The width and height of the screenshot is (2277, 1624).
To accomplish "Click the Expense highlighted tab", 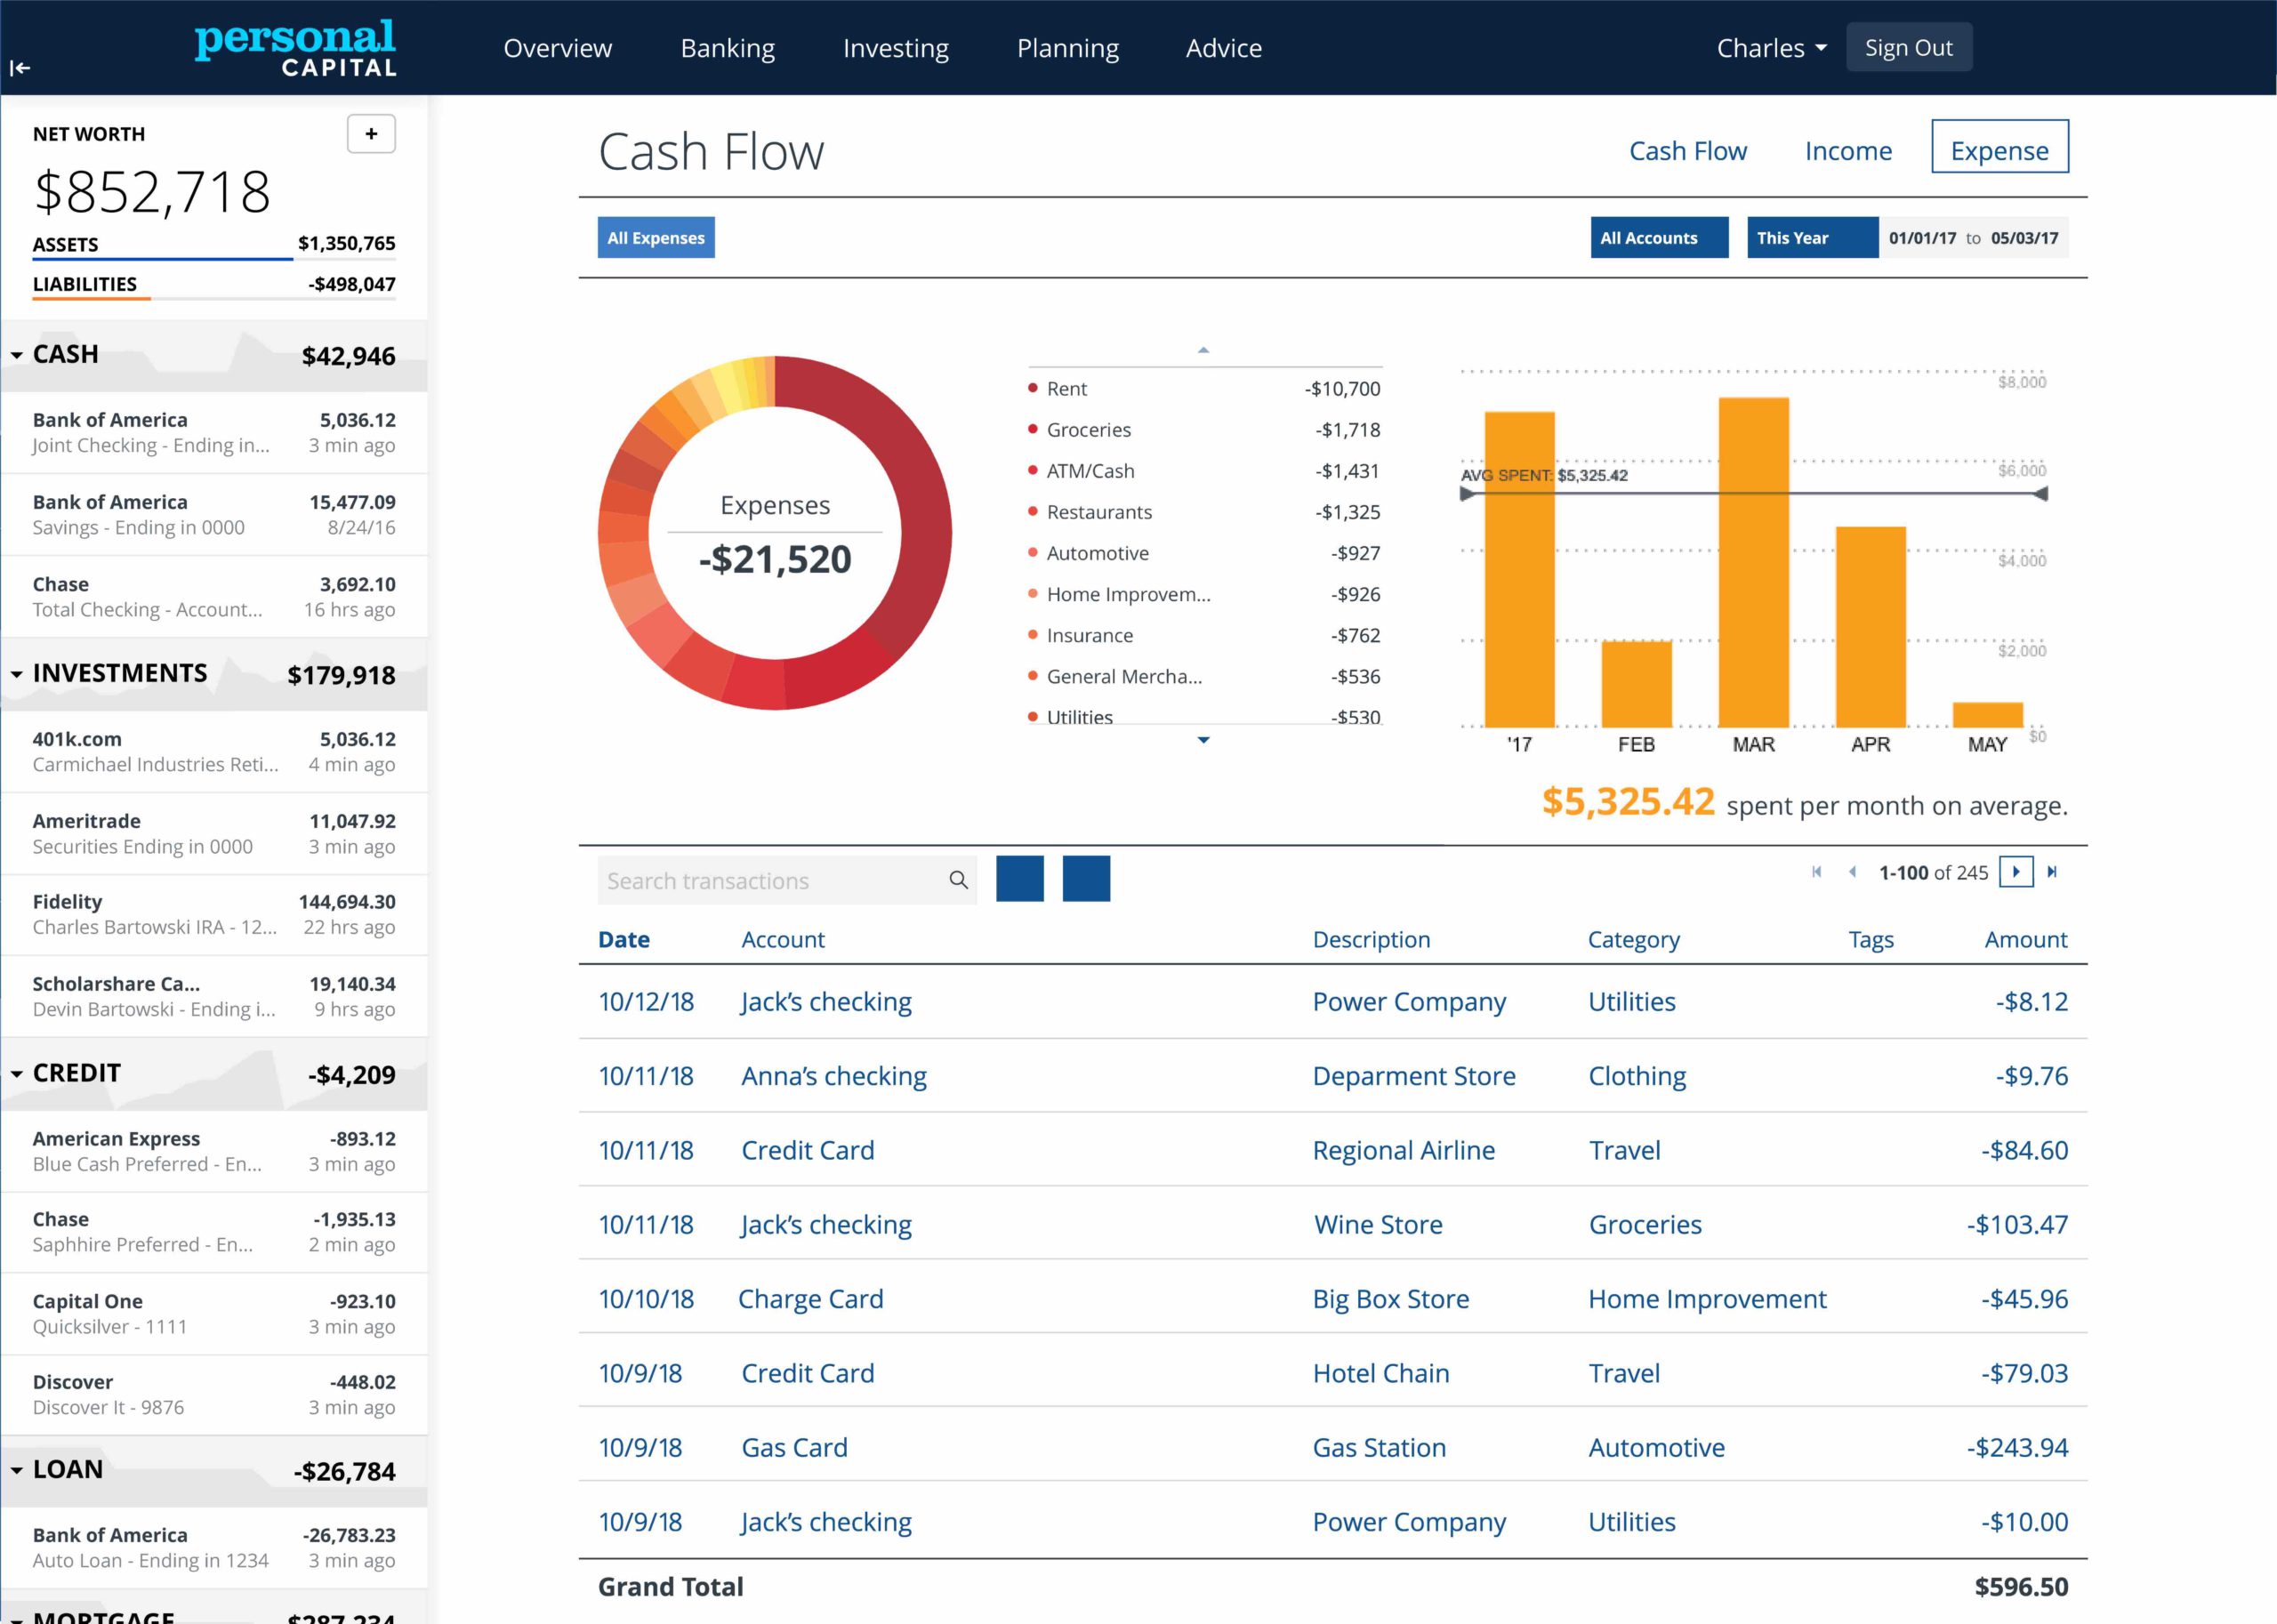I will pyautogui.click(x=2001, y=149).
